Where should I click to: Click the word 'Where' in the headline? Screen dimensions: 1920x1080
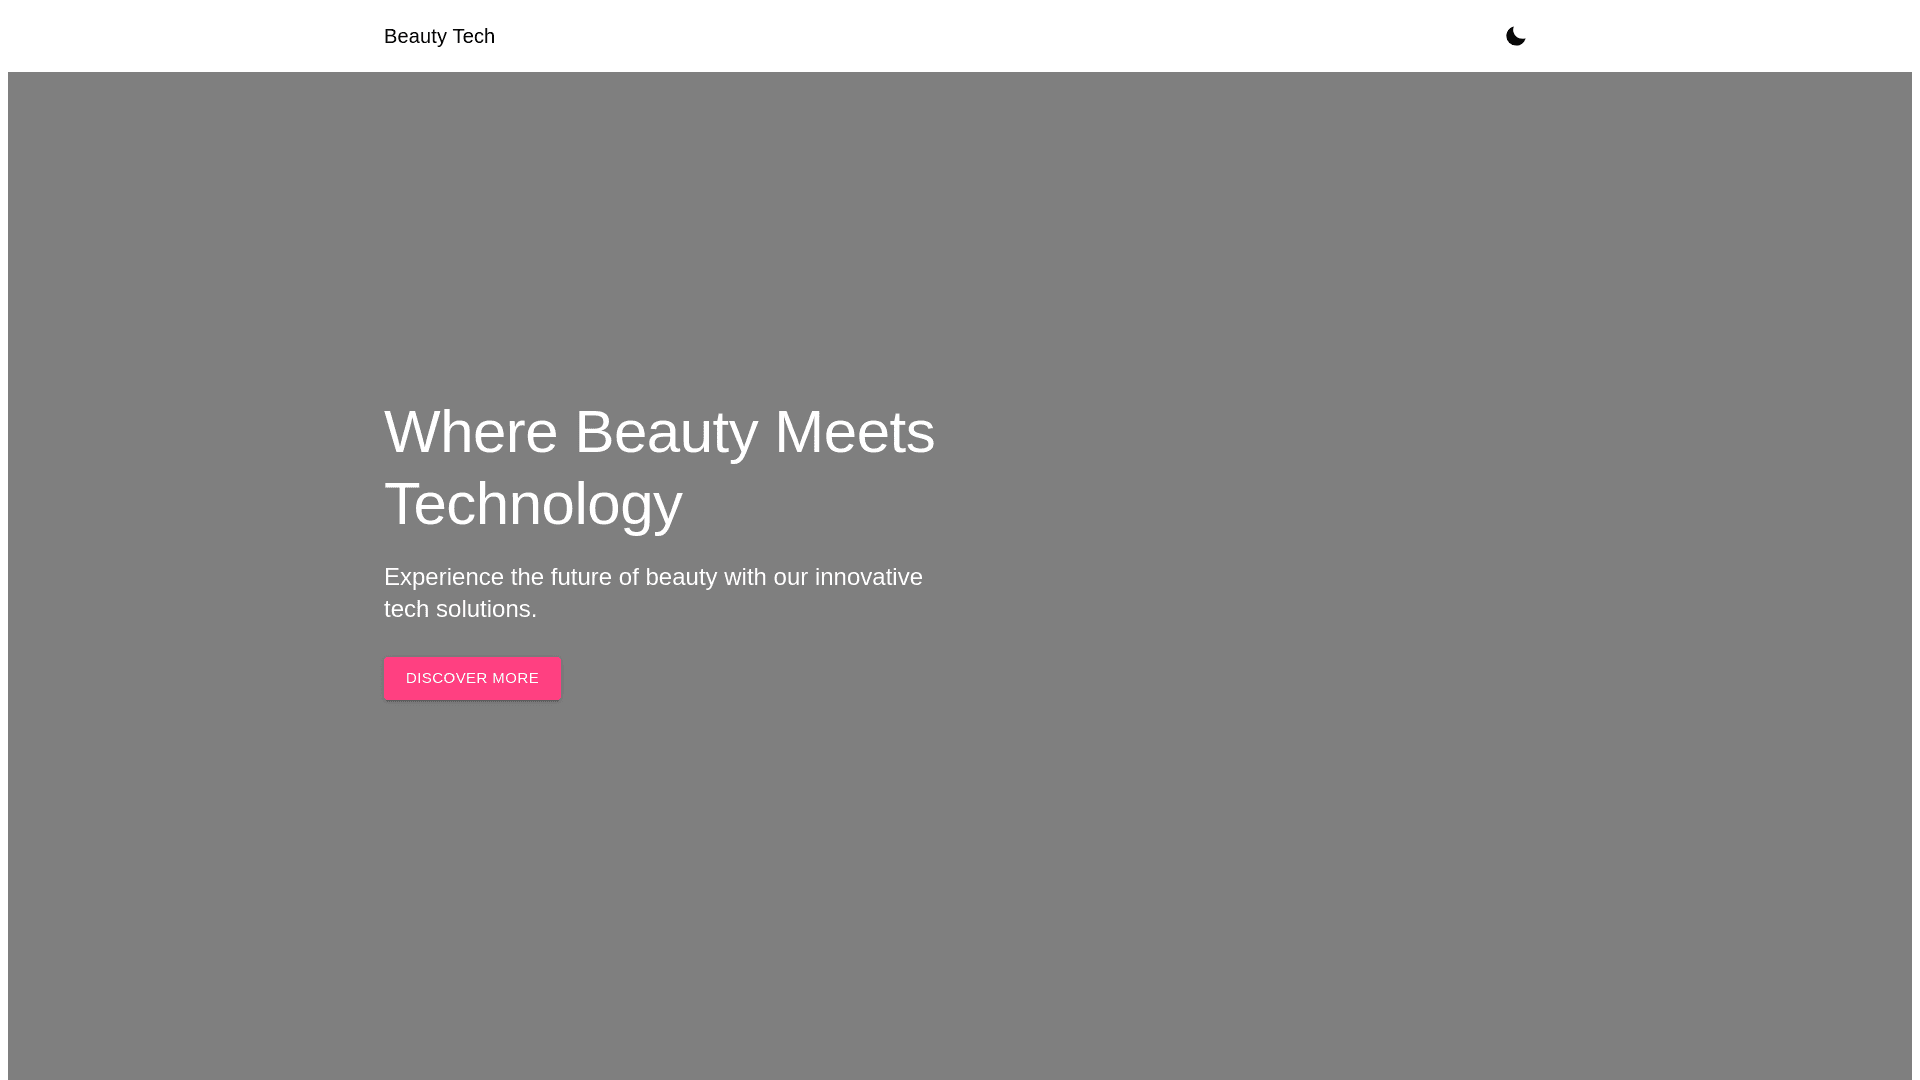pyautogui.click(x=470, y=432)
